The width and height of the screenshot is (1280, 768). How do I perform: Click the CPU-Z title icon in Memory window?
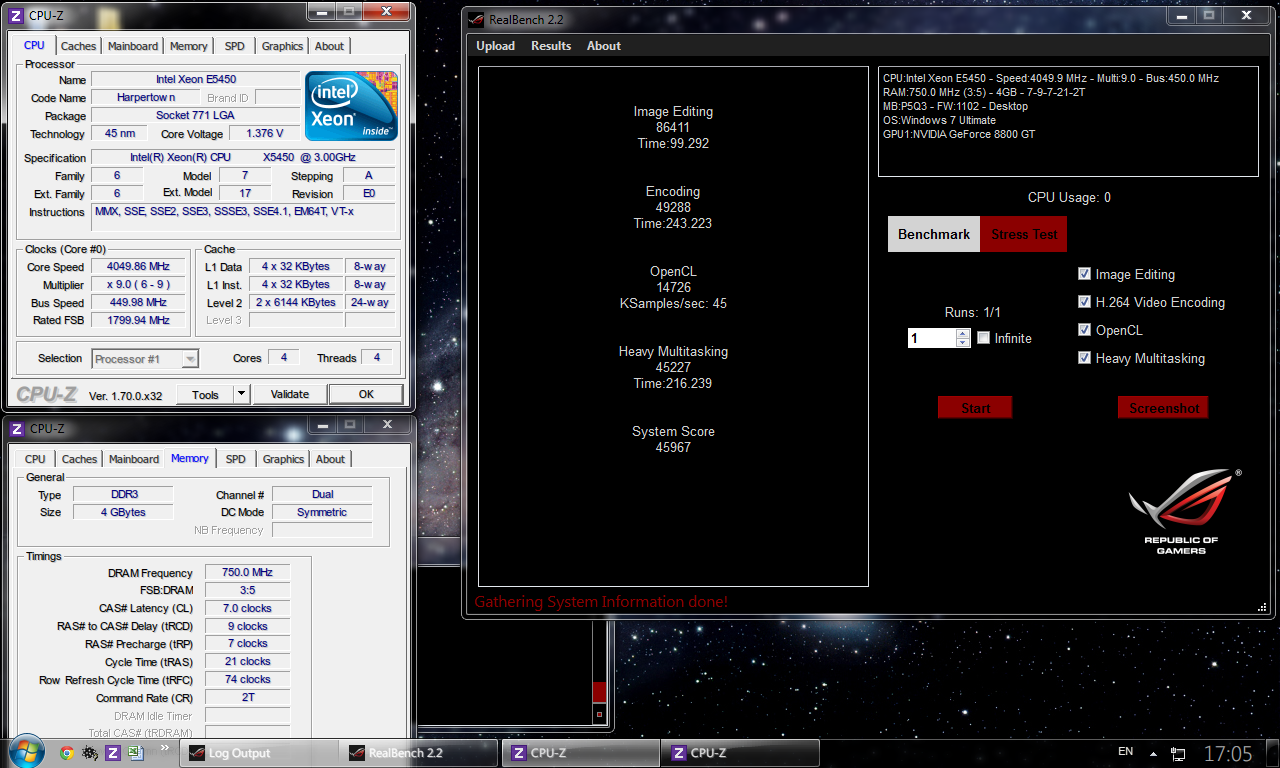[x=17, y=428]
